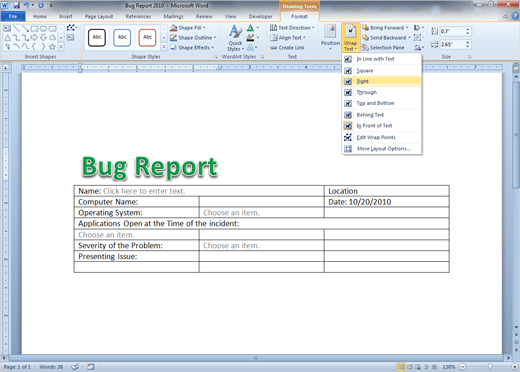520x372 pixels.
Task: Open the Selection Pane
Action: coord(384,48)
